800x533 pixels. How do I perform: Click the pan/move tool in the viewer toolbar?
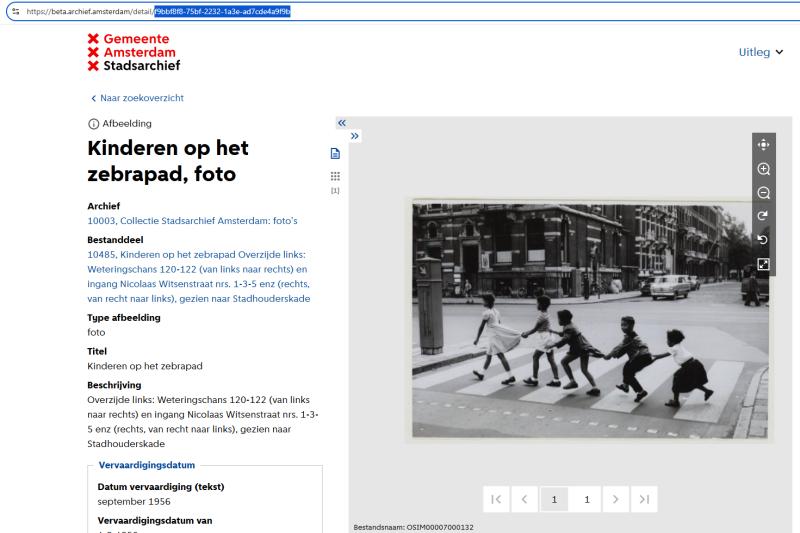point(764,145)
